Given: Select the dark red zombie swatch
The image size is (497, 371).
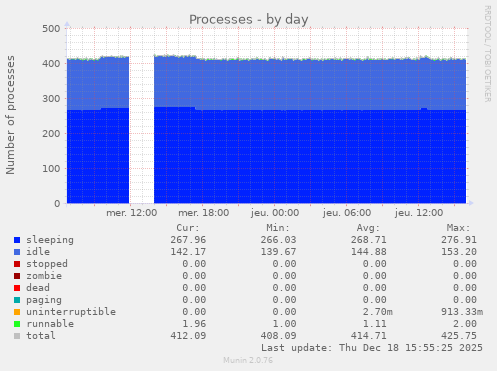Looking at the screenshot, I should [x=17, y=276].
